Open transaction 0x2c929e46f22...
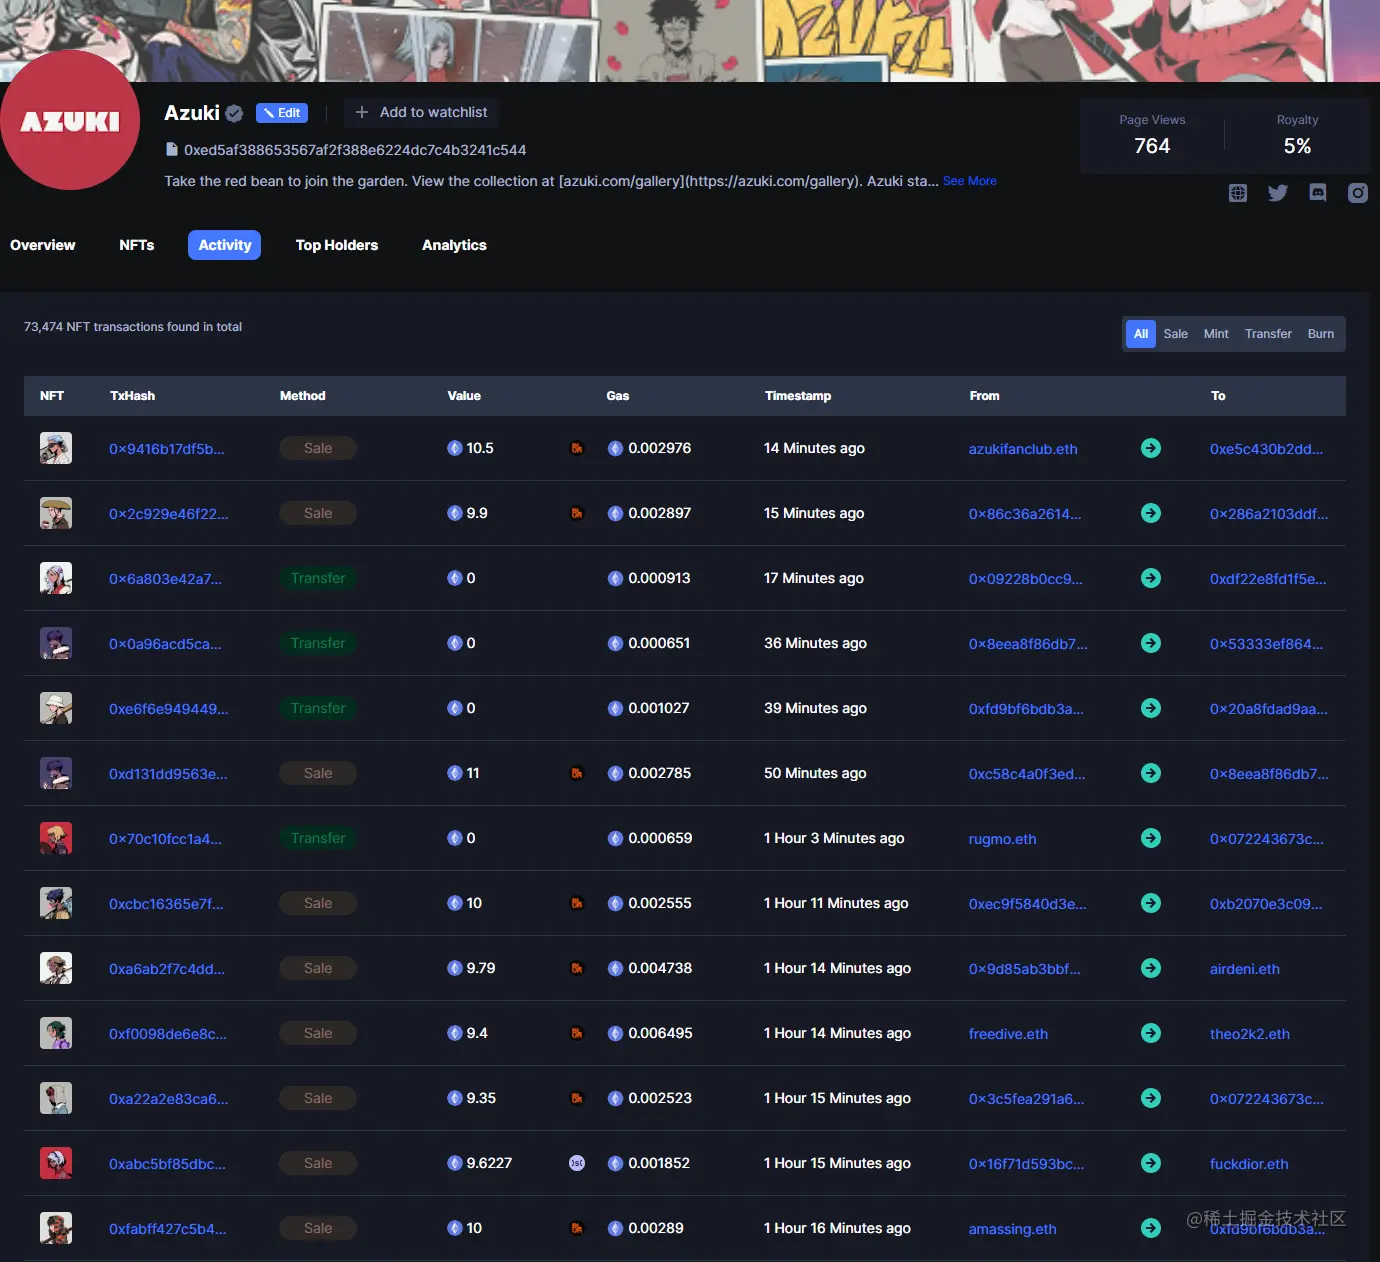The width and height of the screenshot is (1380, 1262). 169,514
